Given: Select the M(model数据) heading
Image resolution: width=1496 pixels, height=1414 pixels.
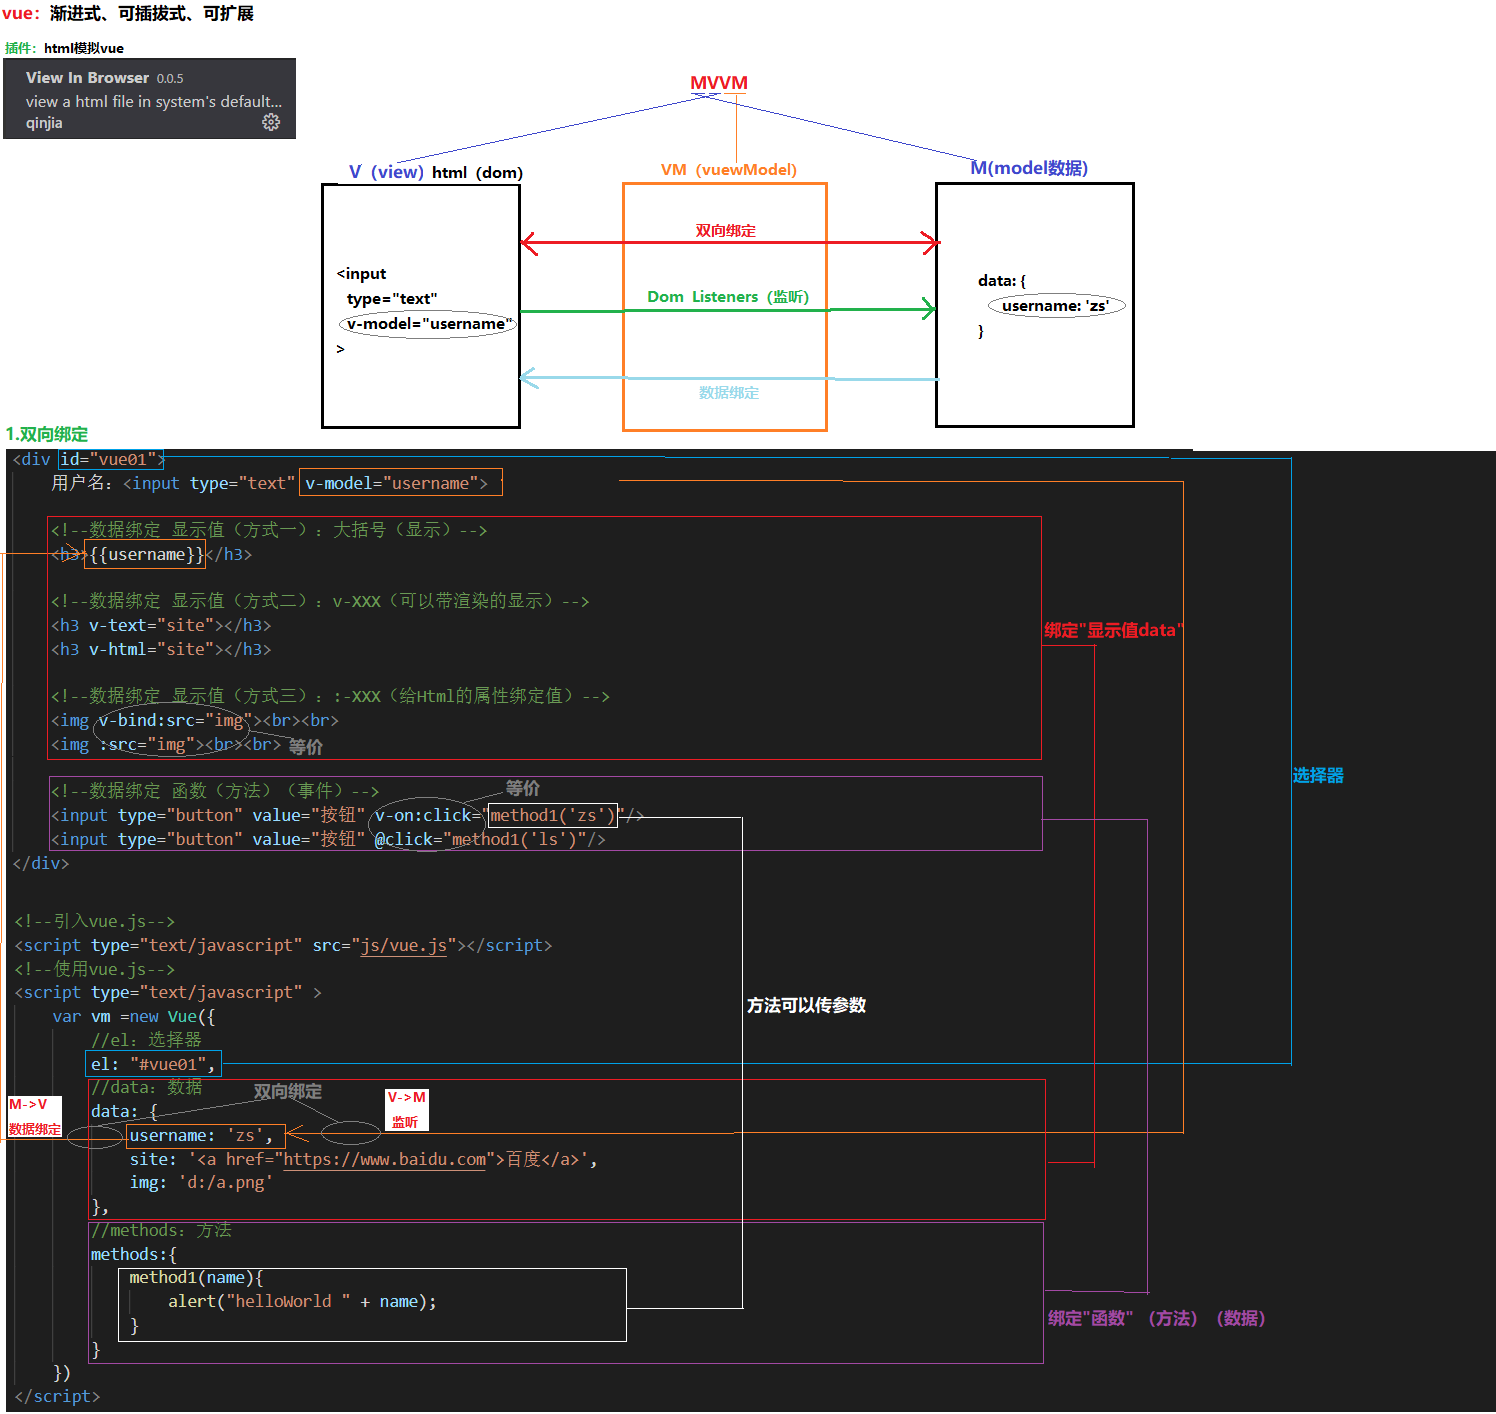Looking at the screenshot, I should pyautogui.click(x=1028, y=168).
